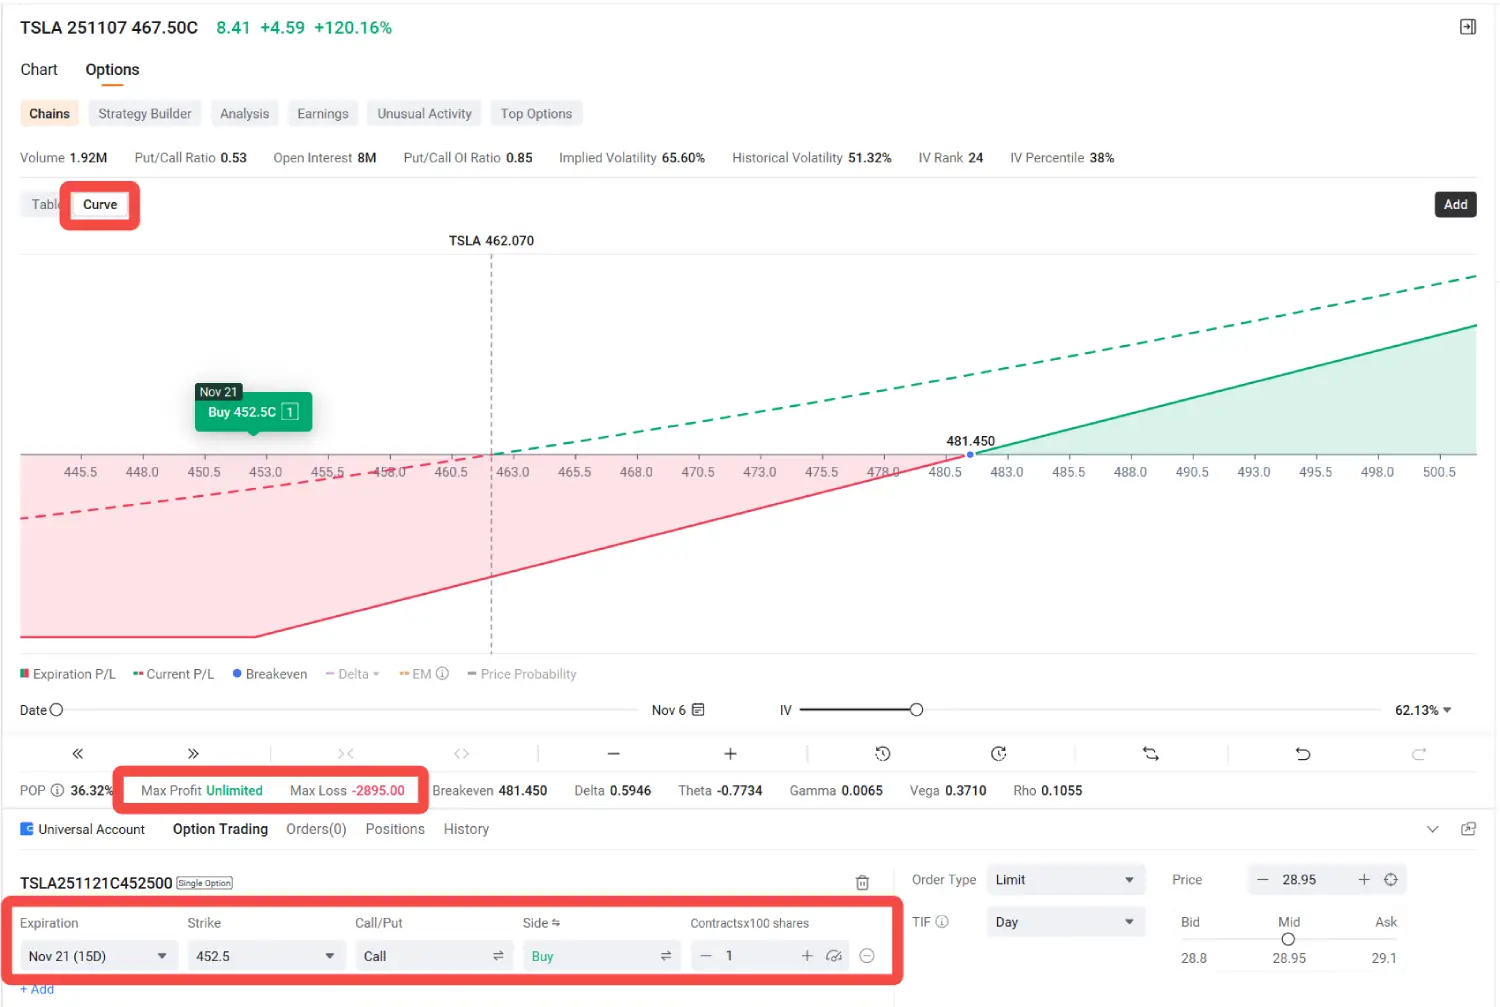1500x1007 pixels.
Task: Select the Curve view
Action: pyautogui.click(x=100, y=204)
